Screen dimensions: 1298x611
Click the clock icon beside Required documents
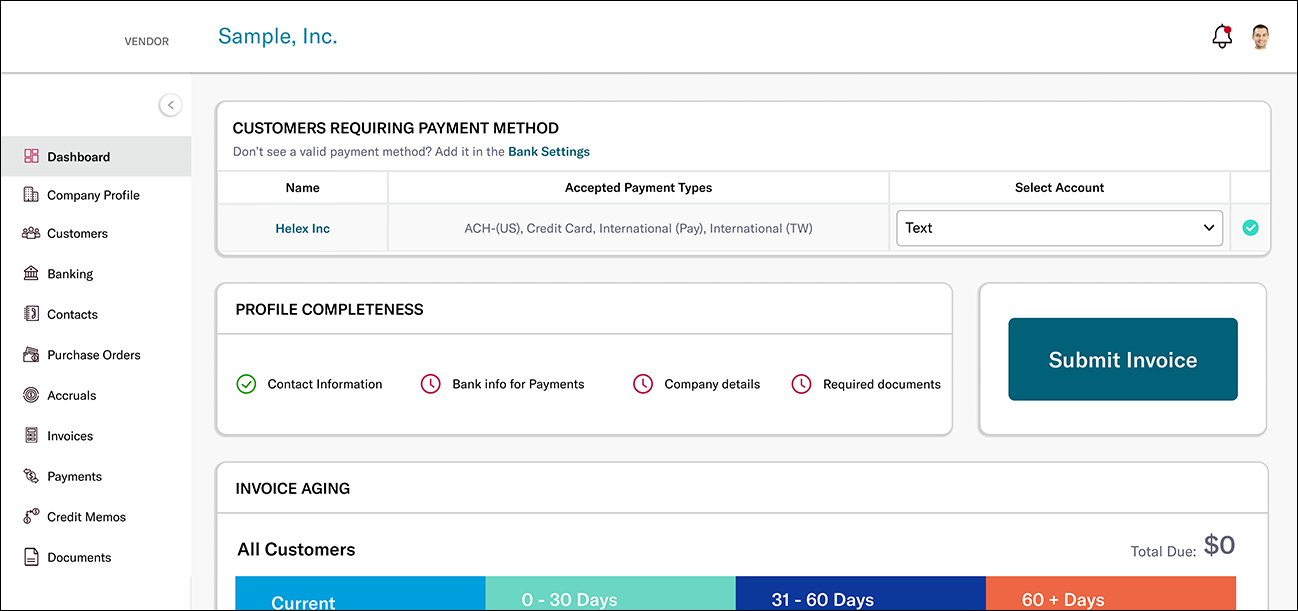pyautogui.click(x=801, y=384)
